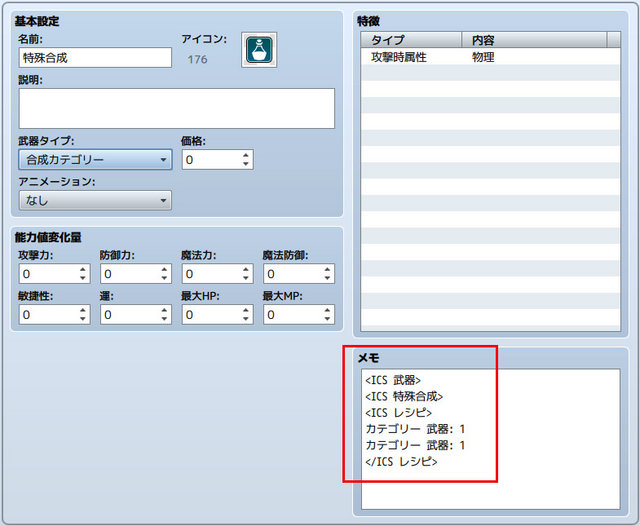Click the 防御力 value field
640x526 pixels.
tap(130, 274)
